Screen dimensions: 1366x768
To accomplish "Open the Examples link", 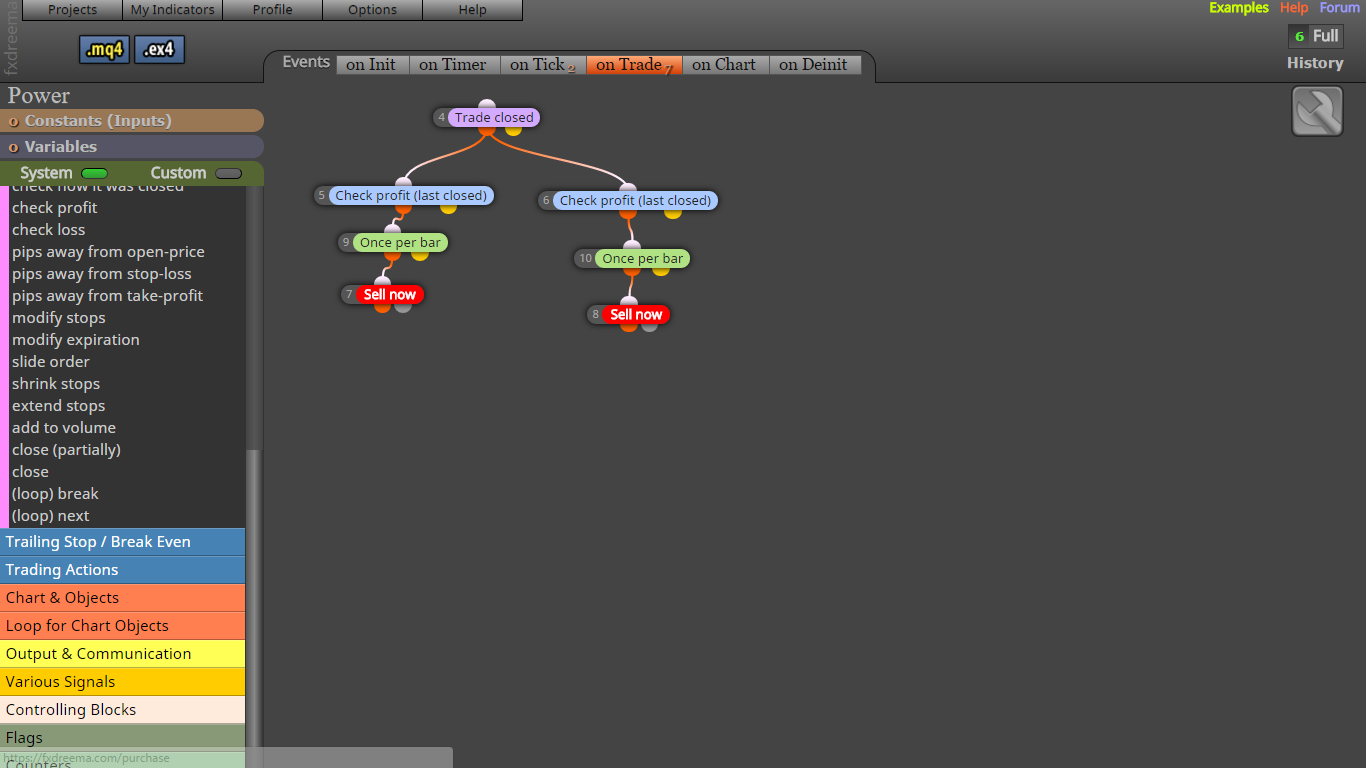I will coord(1239,8).
